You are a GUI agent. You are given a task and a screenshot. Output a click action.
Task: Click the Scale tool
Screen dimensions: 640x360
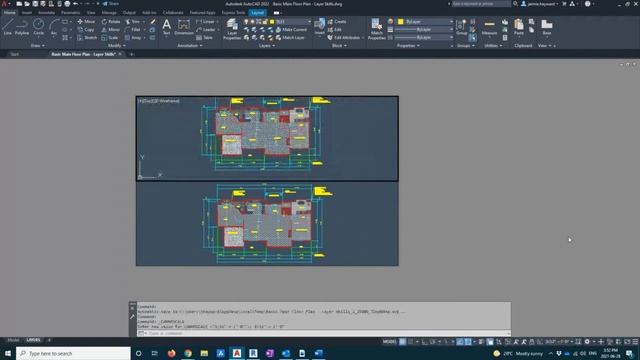pyautogui.click(x=109, y=38)
